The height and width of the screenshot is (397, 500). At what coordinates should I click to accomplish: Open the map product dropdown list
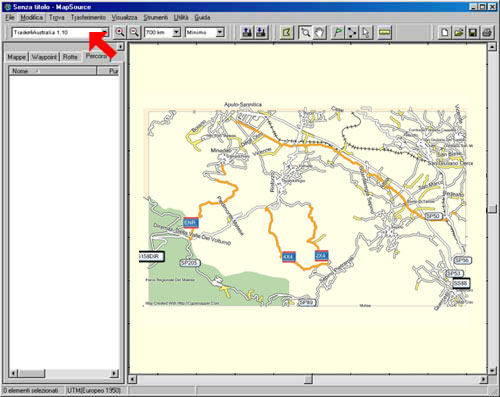(x=105, y=32)
